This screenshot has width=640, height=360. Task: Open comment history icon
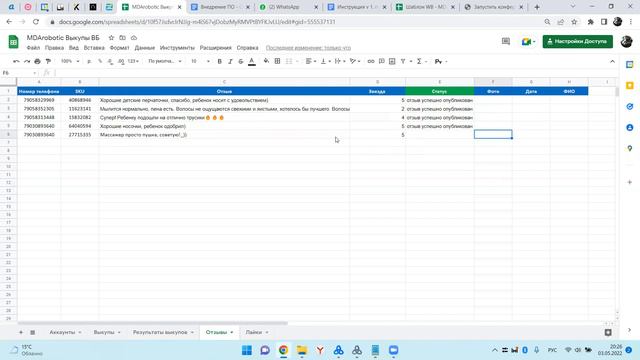pos(506,41)
